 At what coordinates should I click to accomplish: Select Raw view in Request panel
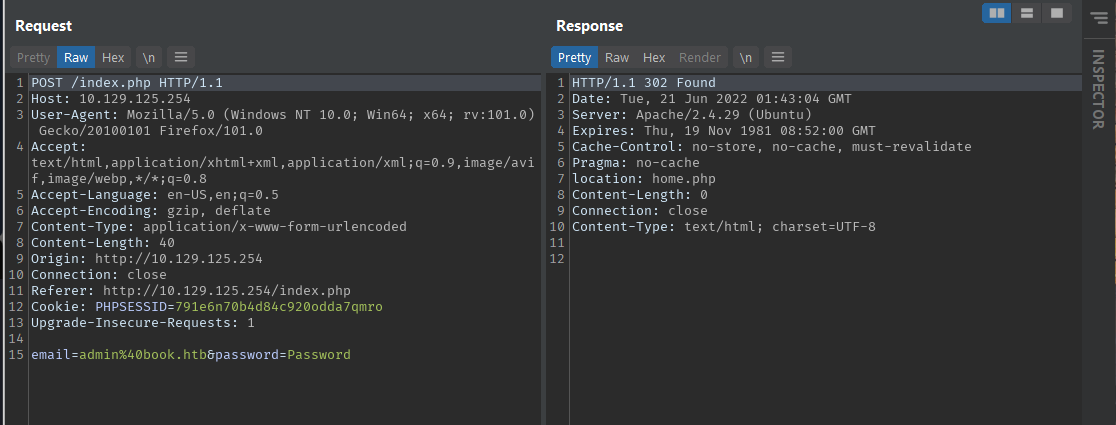tap(76, 58)
